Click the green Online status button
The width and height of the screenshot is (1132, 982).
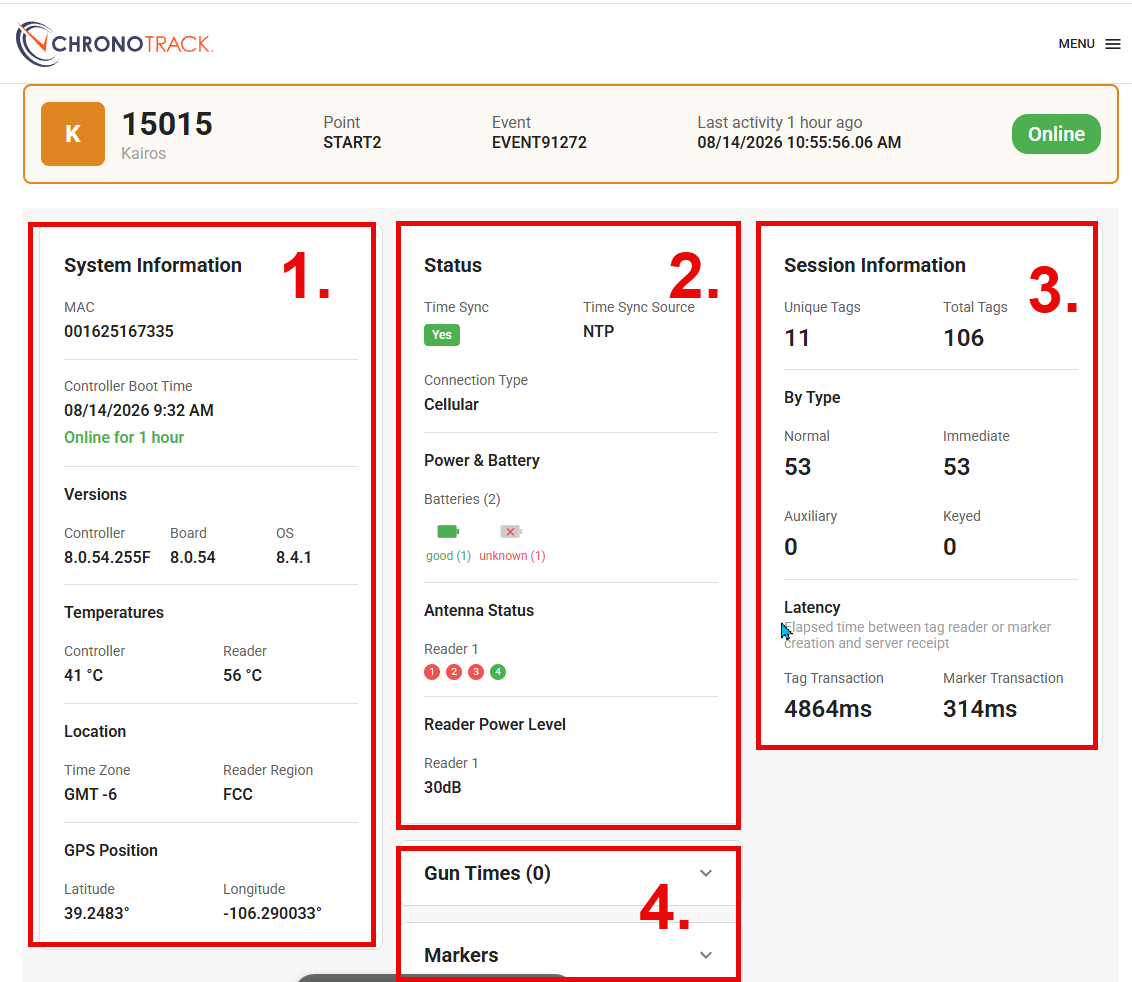point(1056,134)
